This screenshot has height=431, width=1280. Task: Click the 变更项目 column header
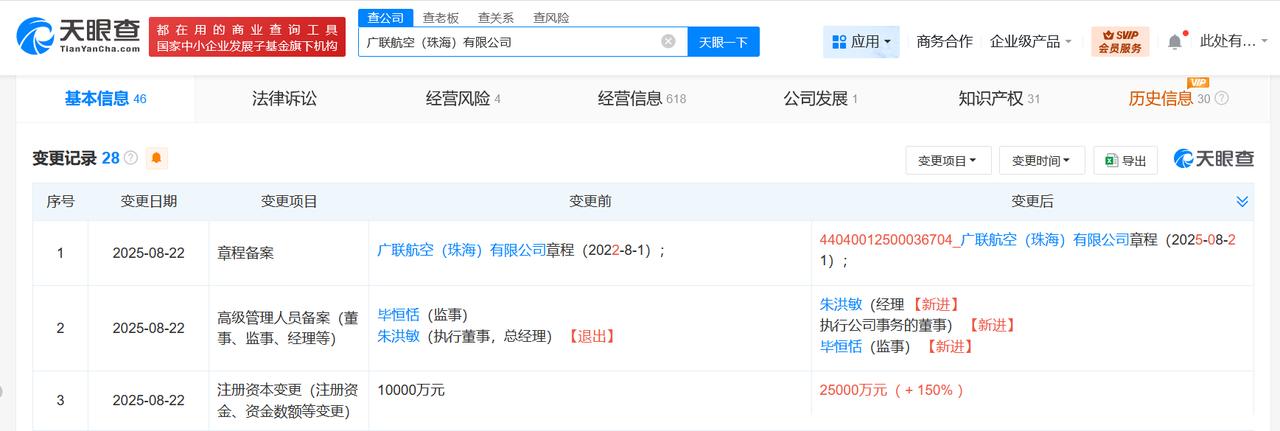pyautogui.click(x=289, y=201)
